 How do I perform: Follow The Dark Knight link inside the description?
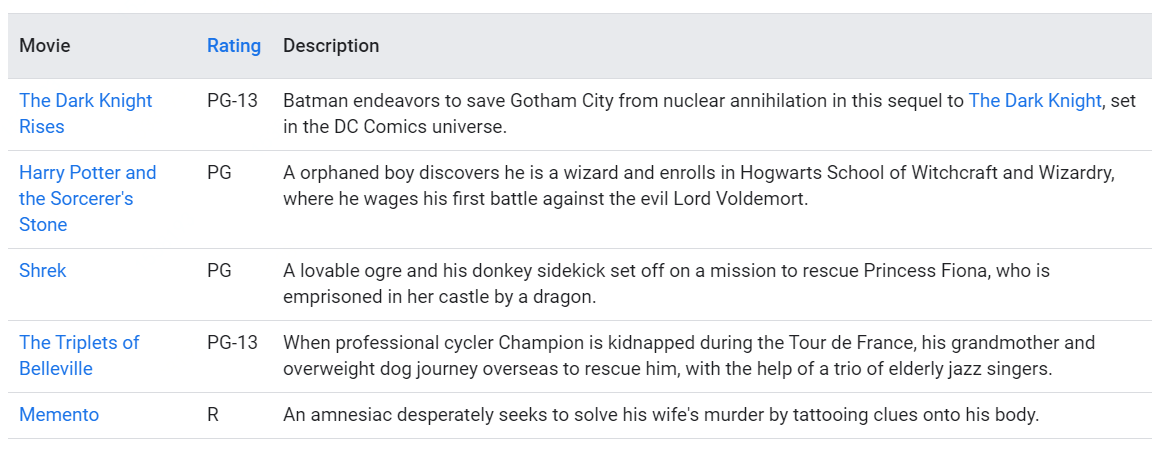1035,100
